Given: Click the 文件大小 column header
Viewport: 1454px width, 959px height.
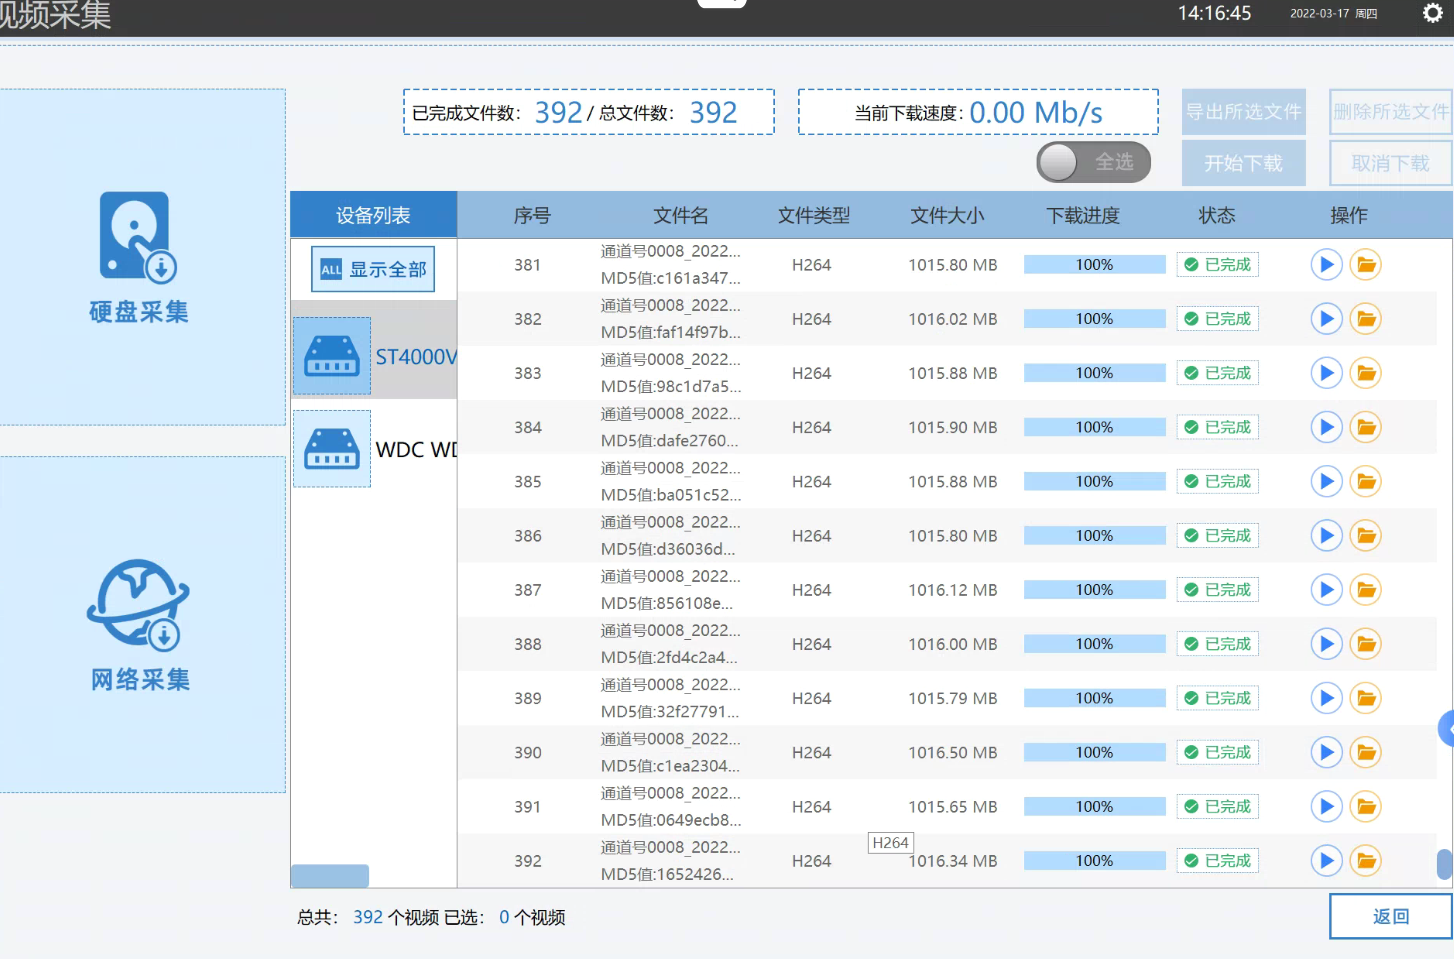Looking at the screenshot, I should (947, 215).
